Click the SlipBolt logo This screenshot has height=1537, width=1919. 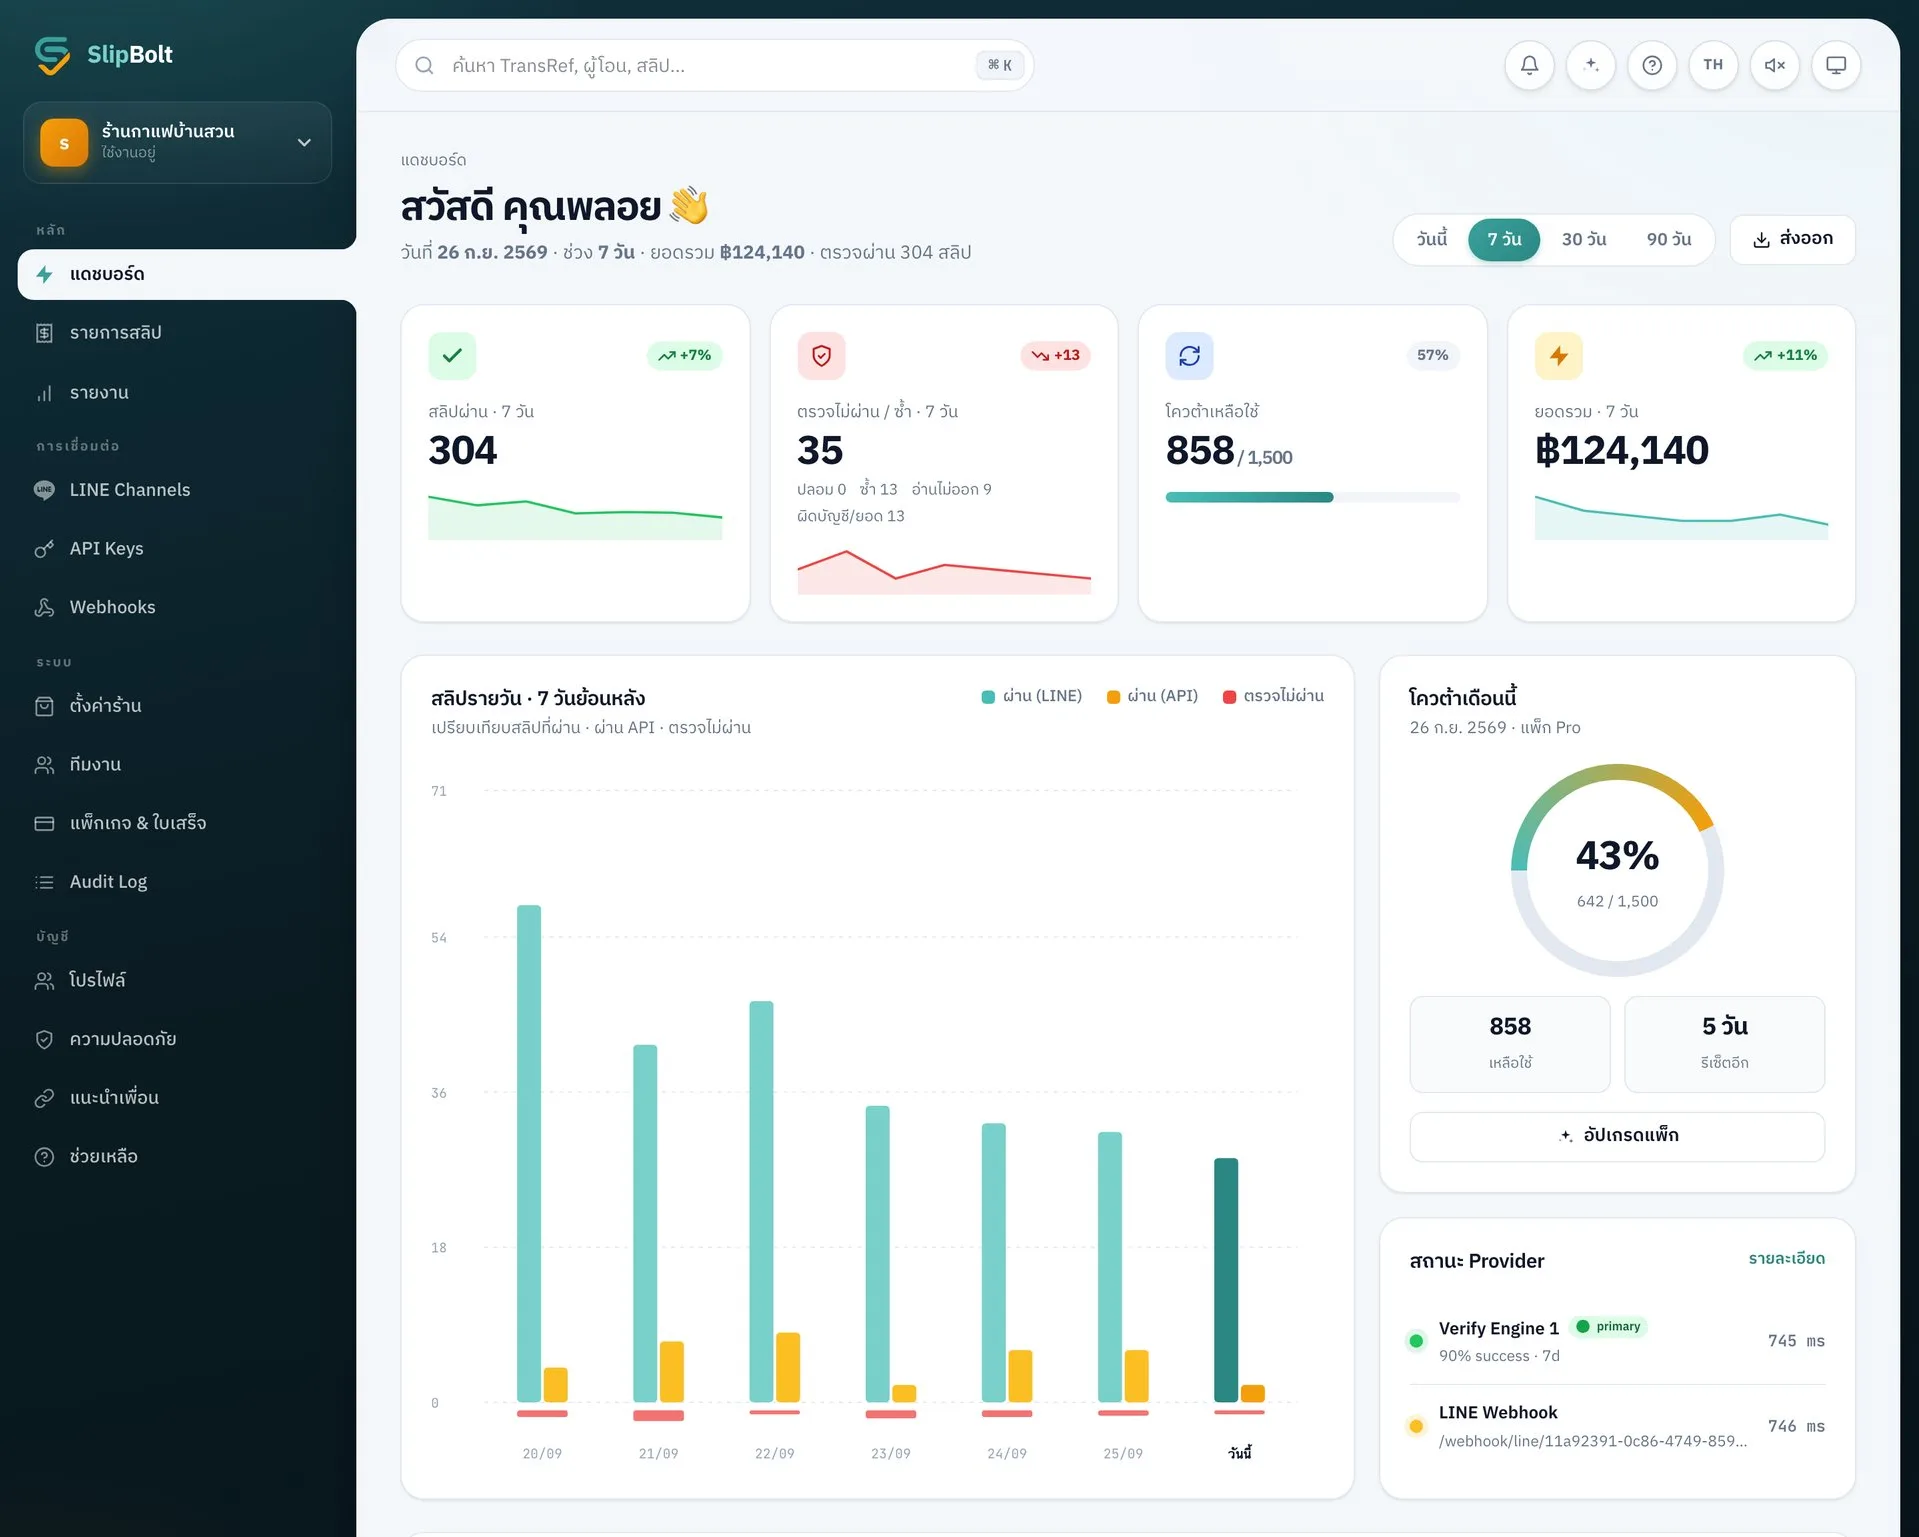coord(104,55)
